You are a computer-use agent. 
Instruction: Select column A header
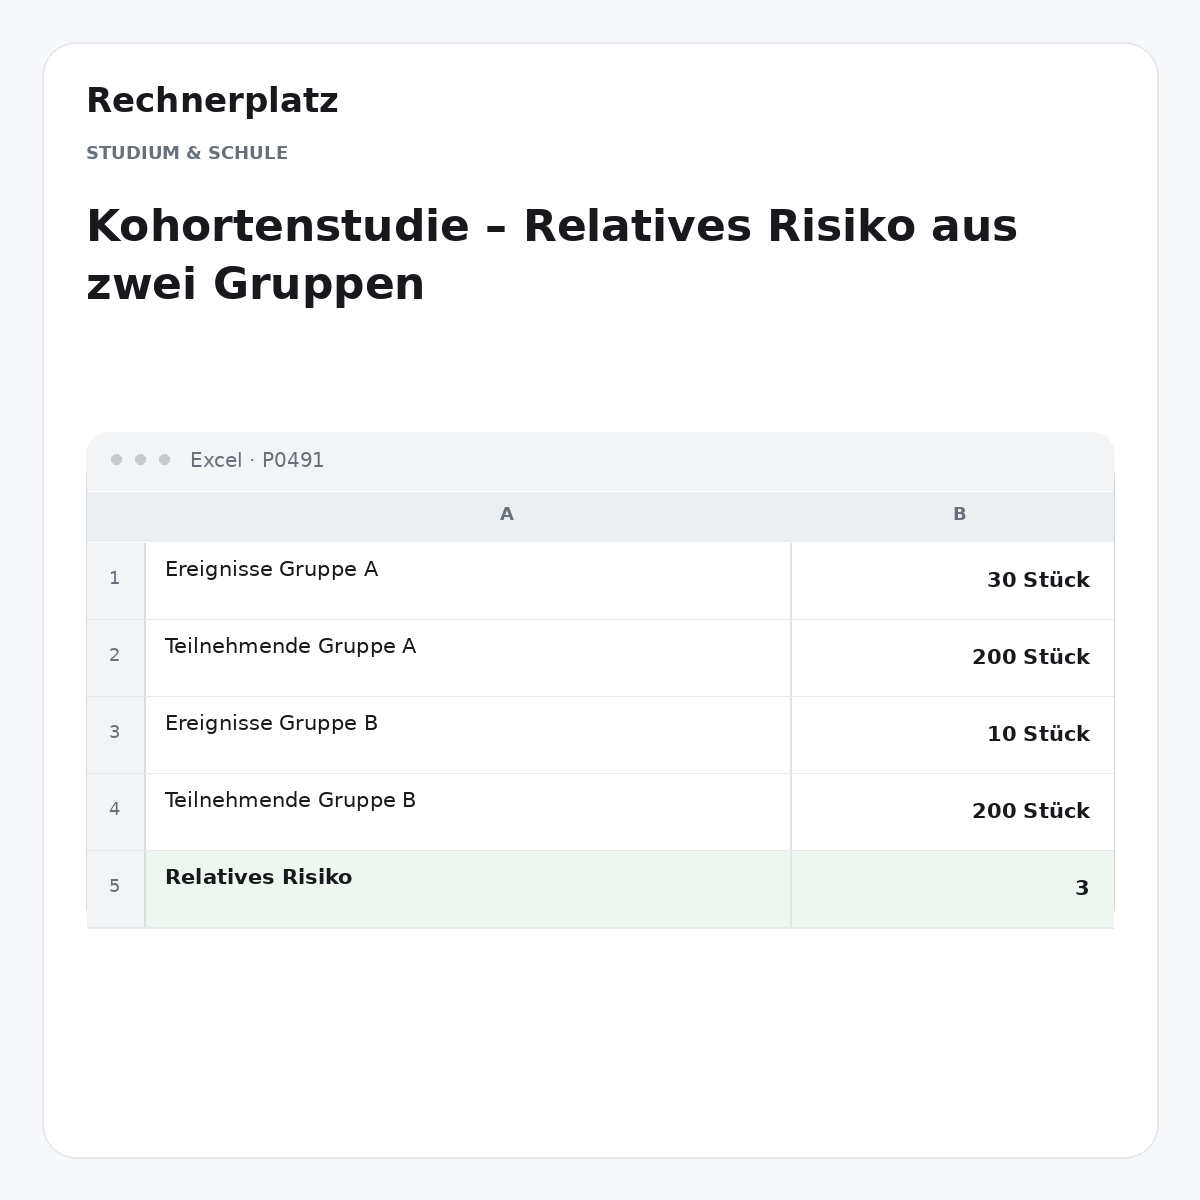coord(468,515)
